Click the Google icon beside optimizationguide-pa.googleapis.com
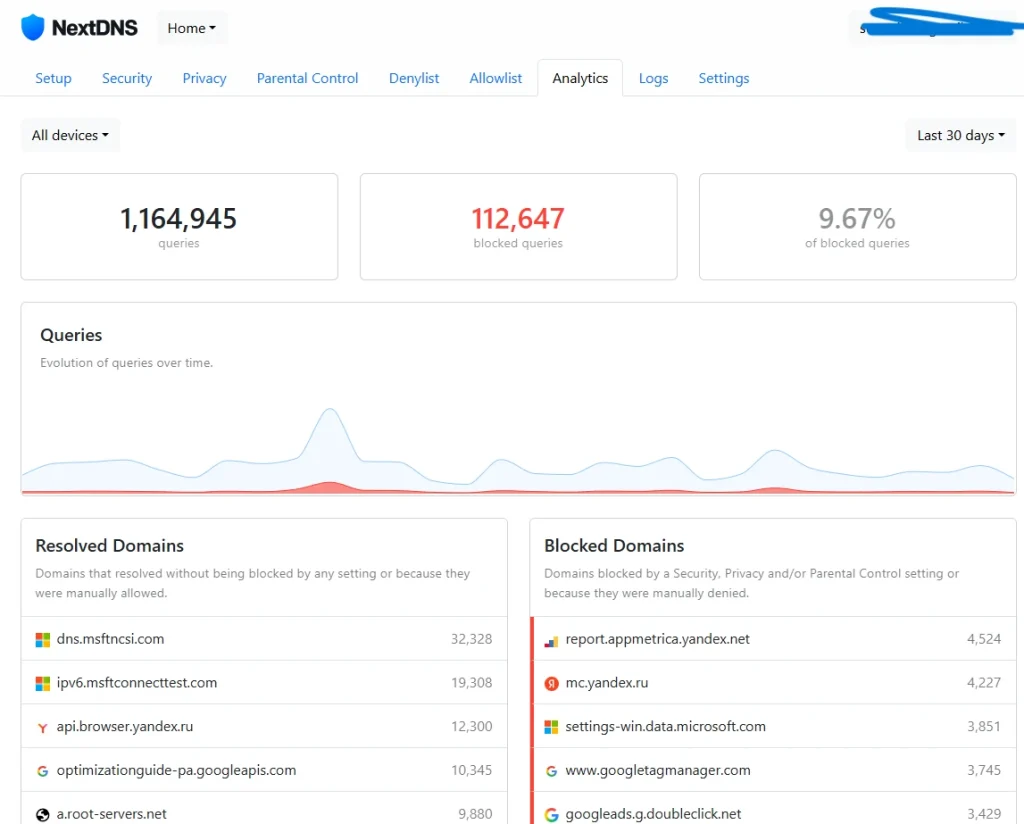The image size is (1024, 824). 43,771
